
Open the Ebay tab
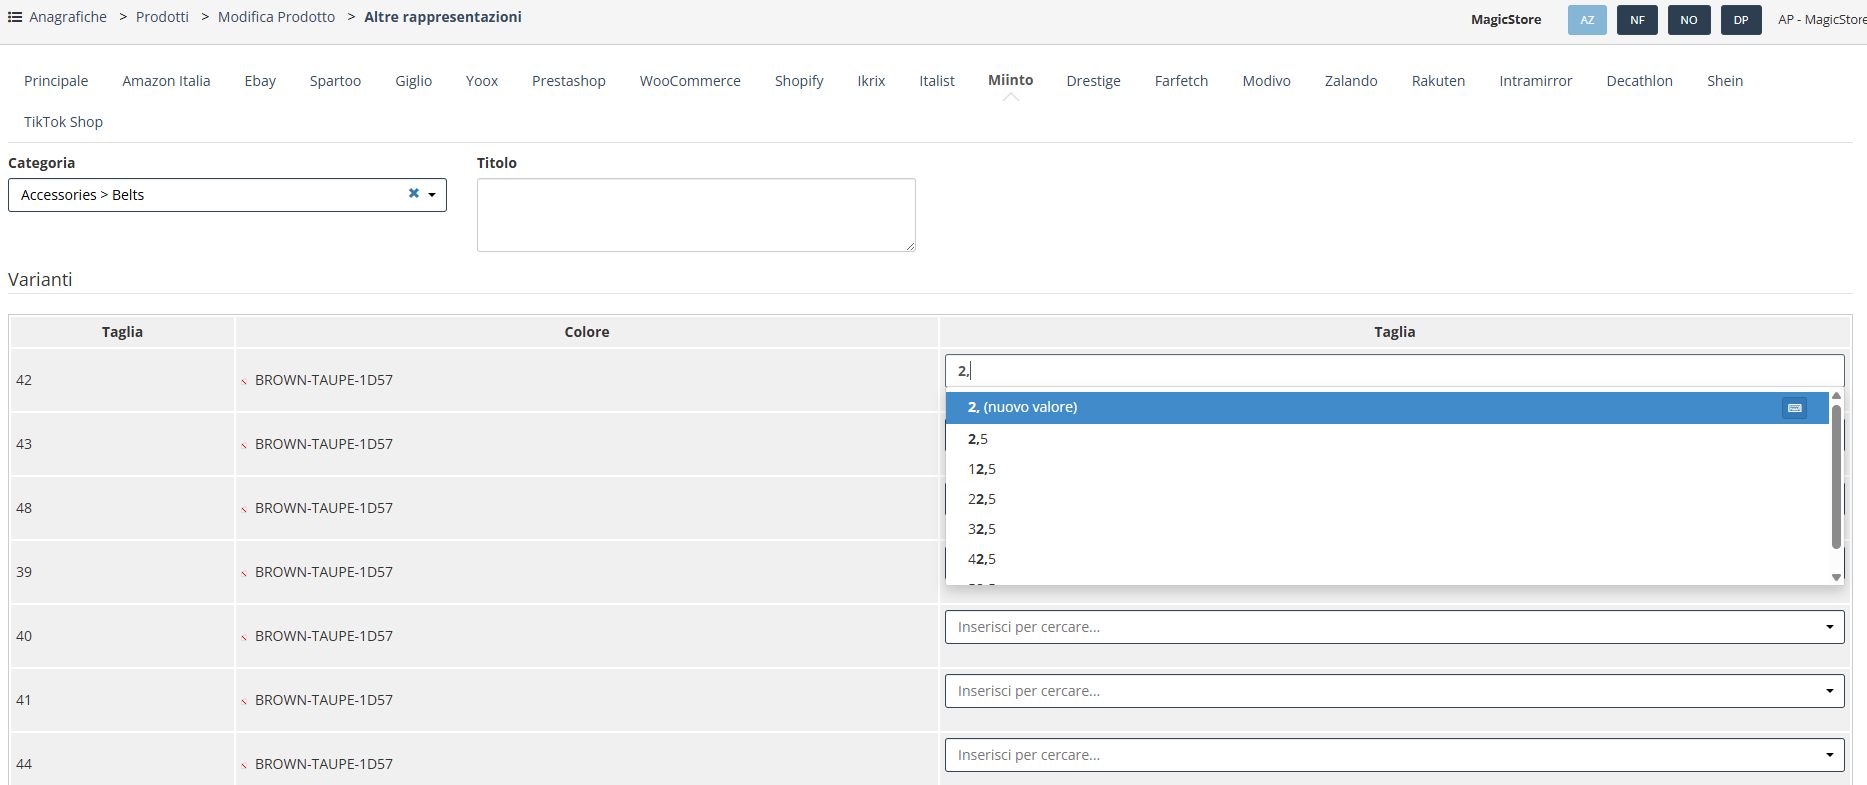(260, 81)
